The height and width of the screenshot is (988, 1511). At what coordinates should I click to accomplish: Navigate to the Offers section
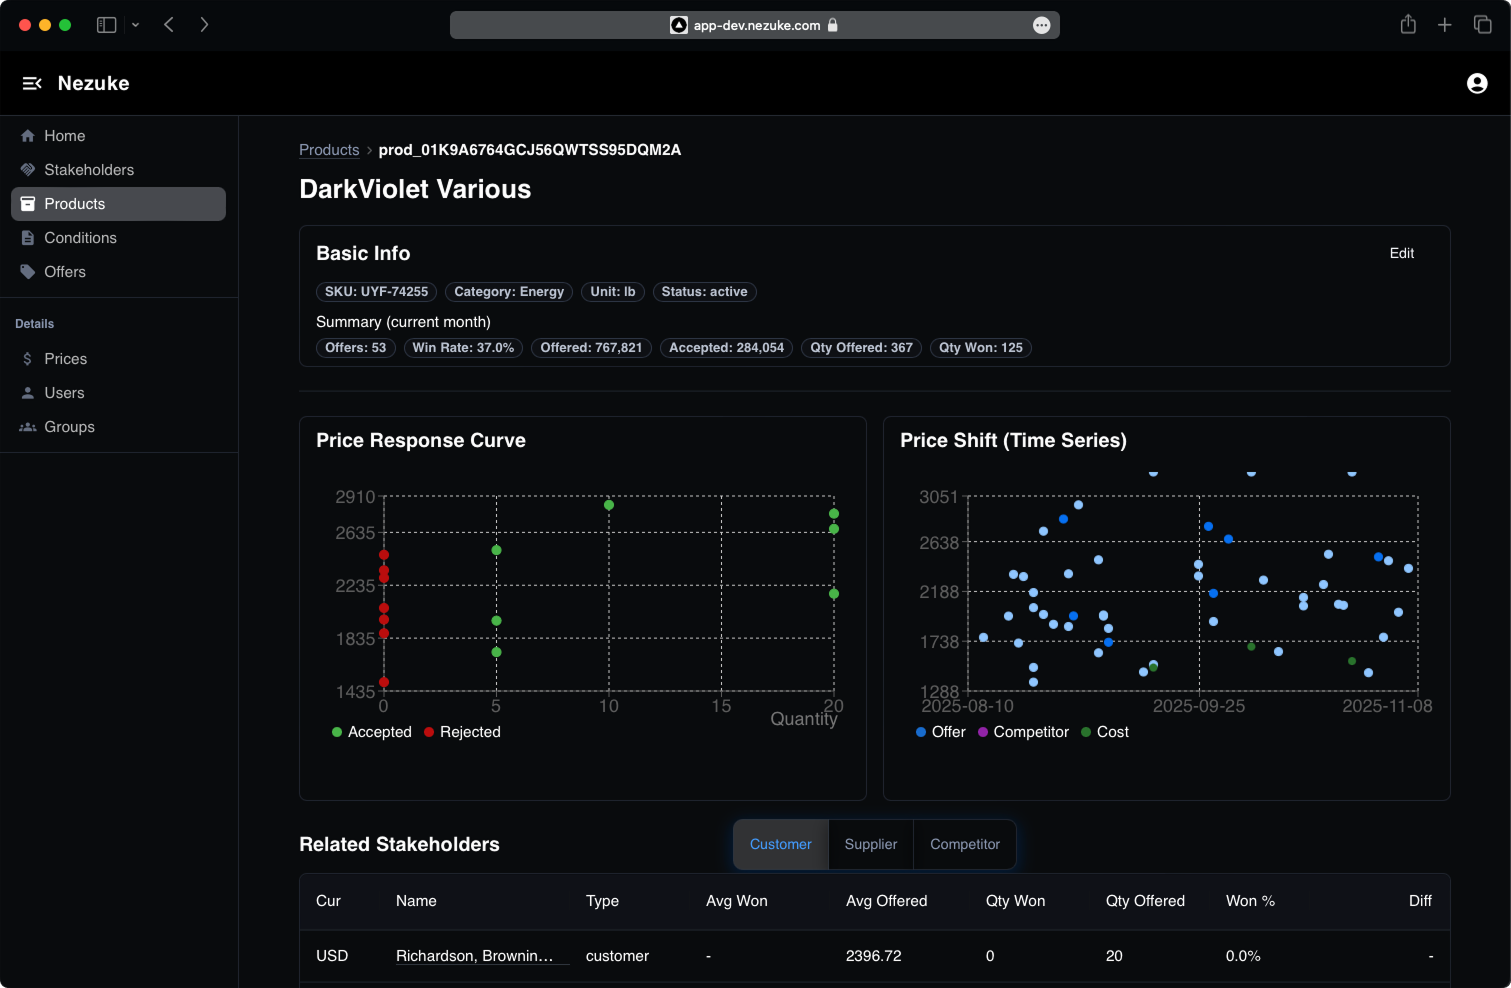(65, 271)
